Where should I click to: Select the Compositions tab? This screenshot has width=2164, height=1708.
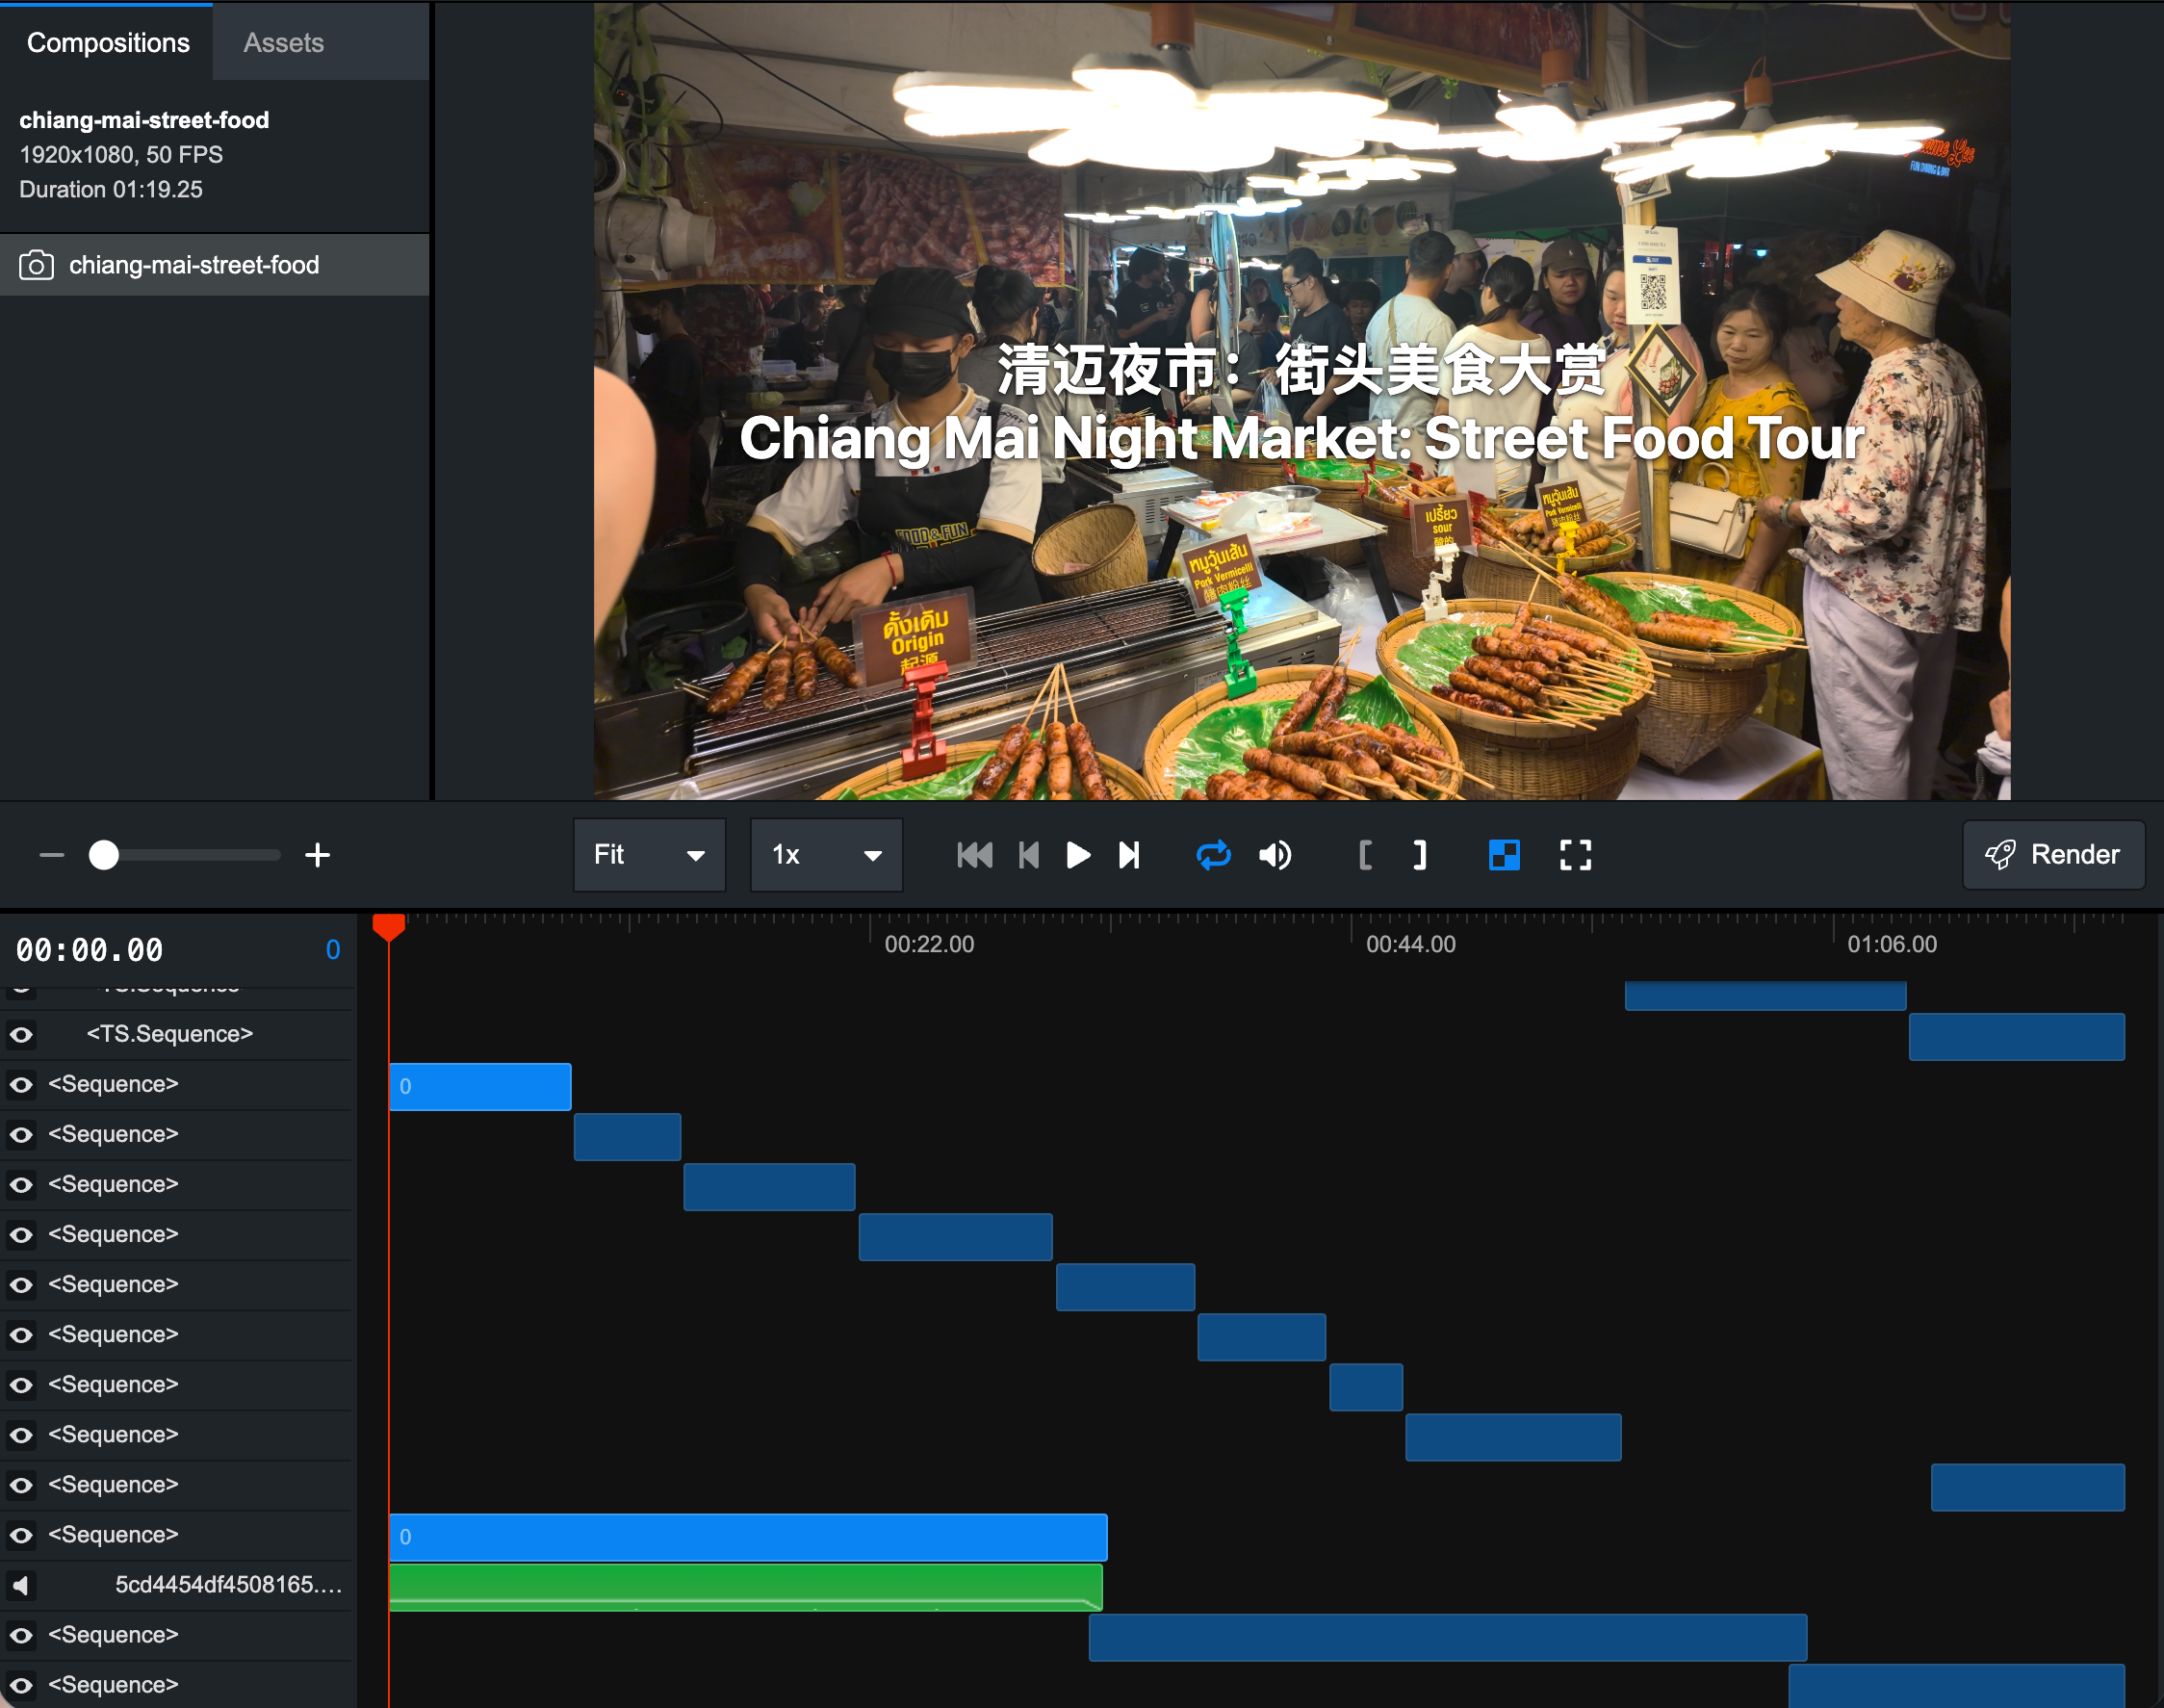coord(108,43)
